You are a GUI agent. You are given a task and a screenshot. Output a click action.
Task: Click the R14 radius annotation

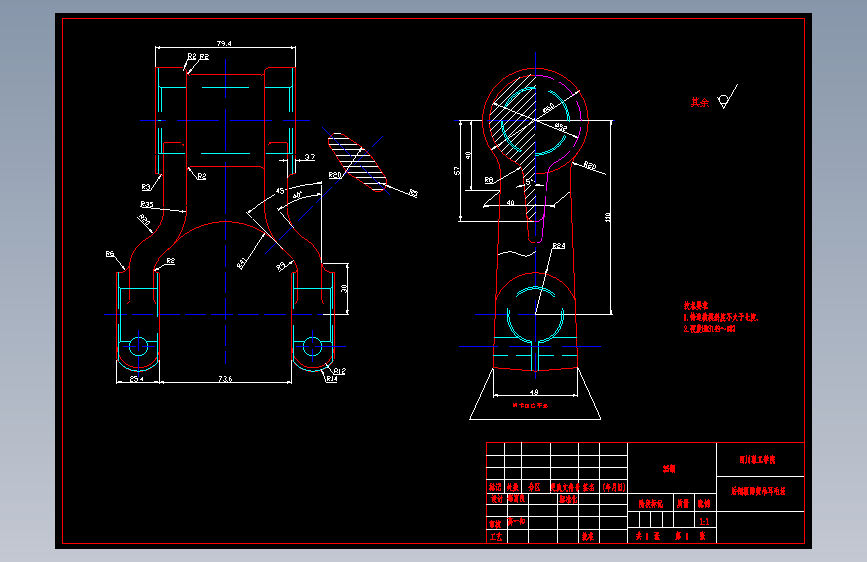331,379
